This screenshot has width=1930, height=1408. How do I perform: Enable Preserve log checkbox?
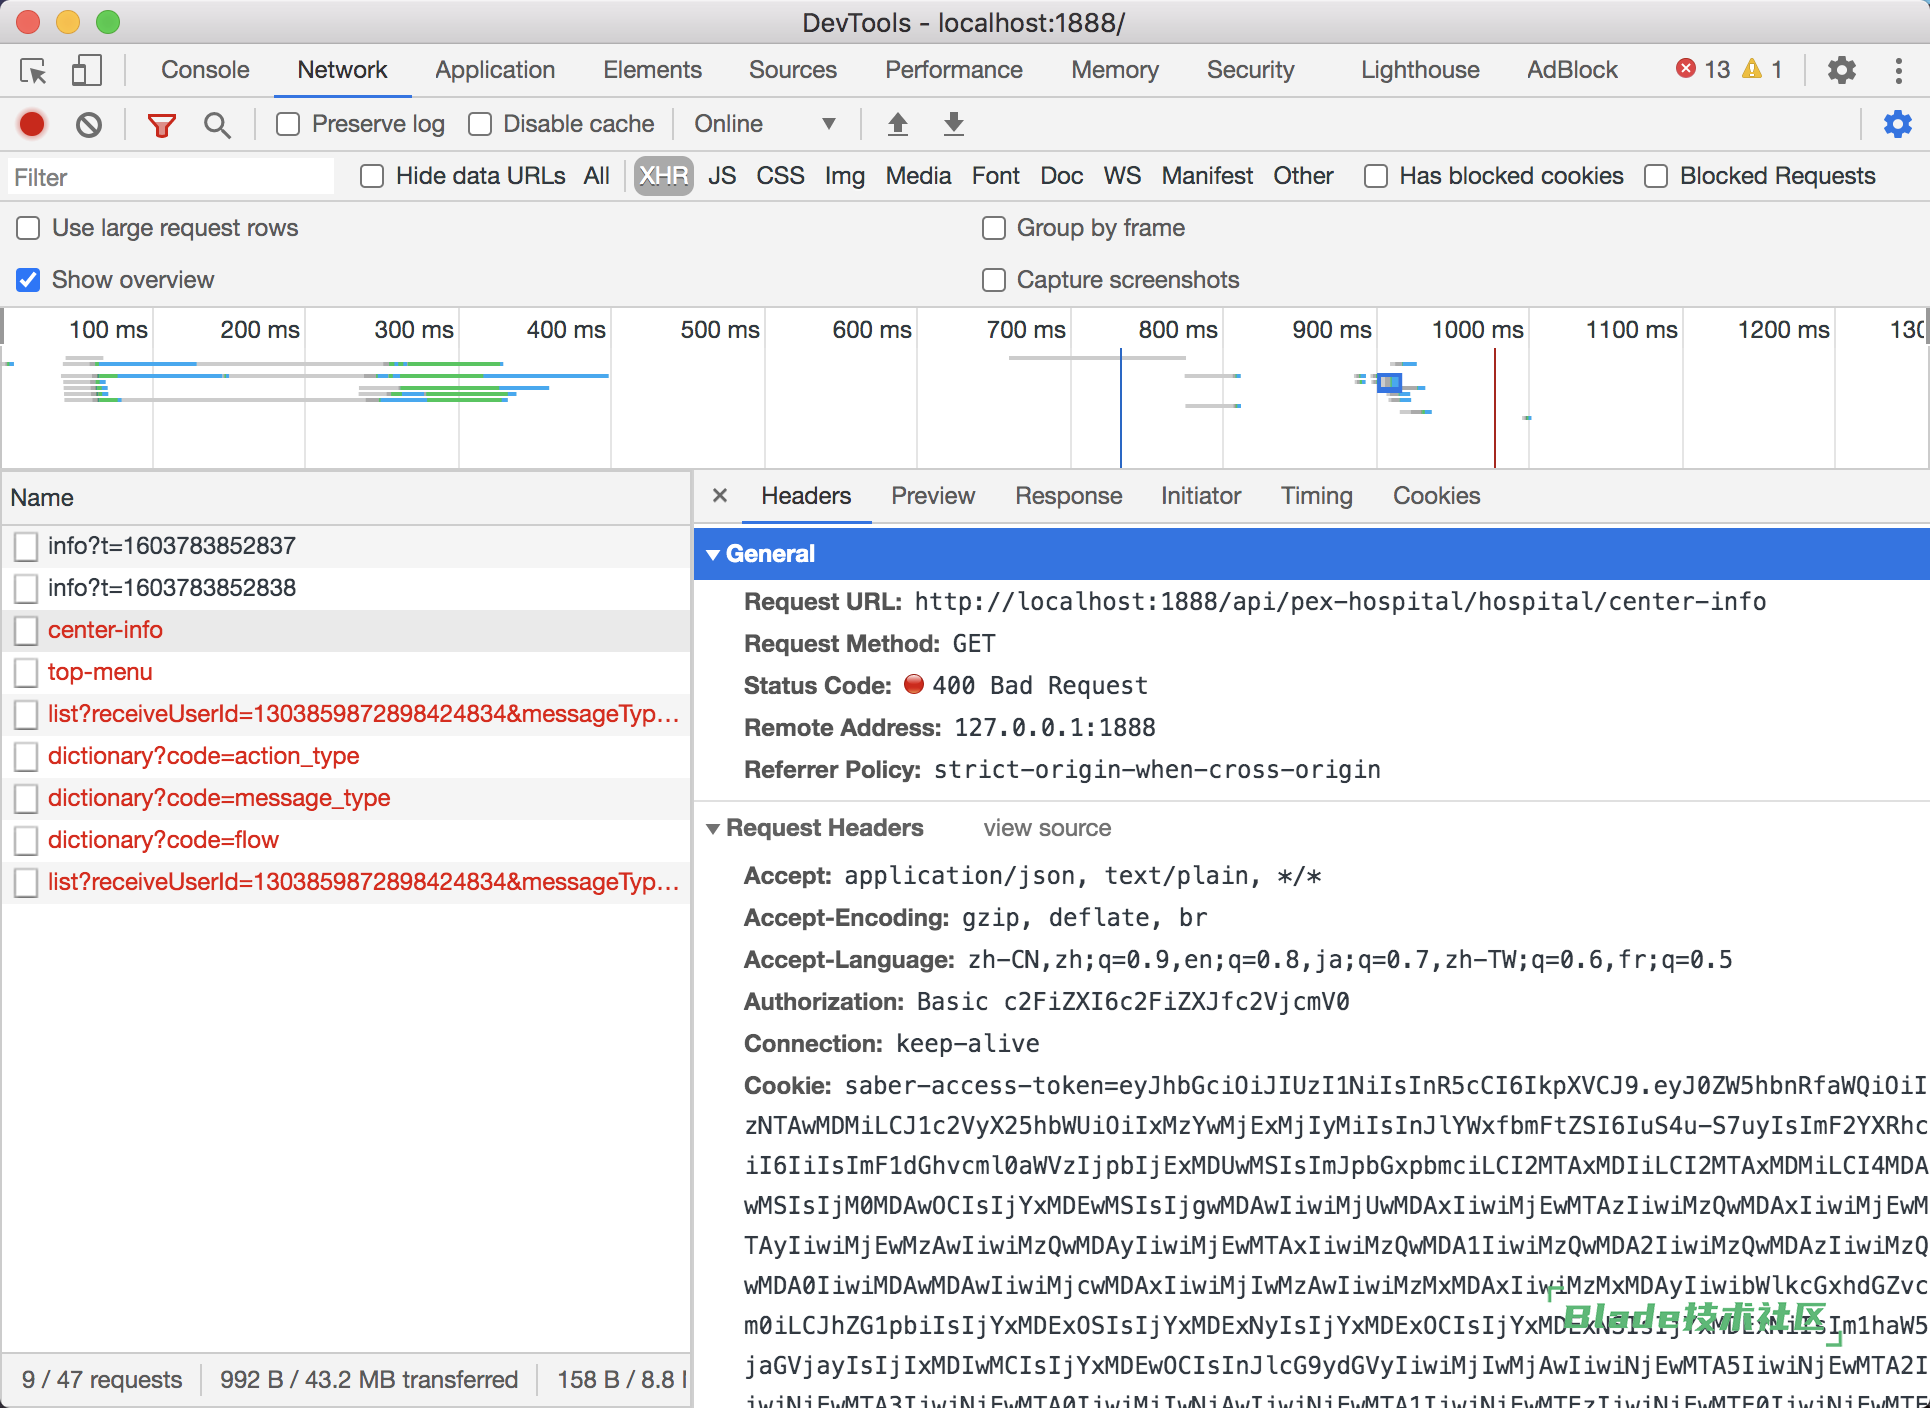pos(288,124)
